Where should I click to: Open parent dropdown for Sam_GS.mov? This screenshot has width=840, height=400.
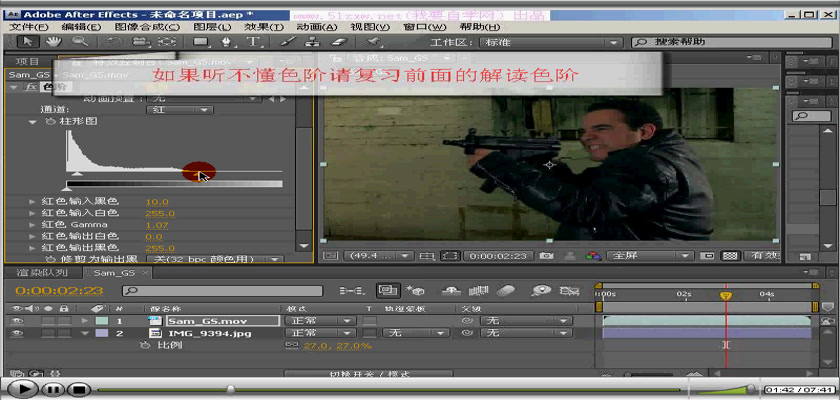coord(526,321)
